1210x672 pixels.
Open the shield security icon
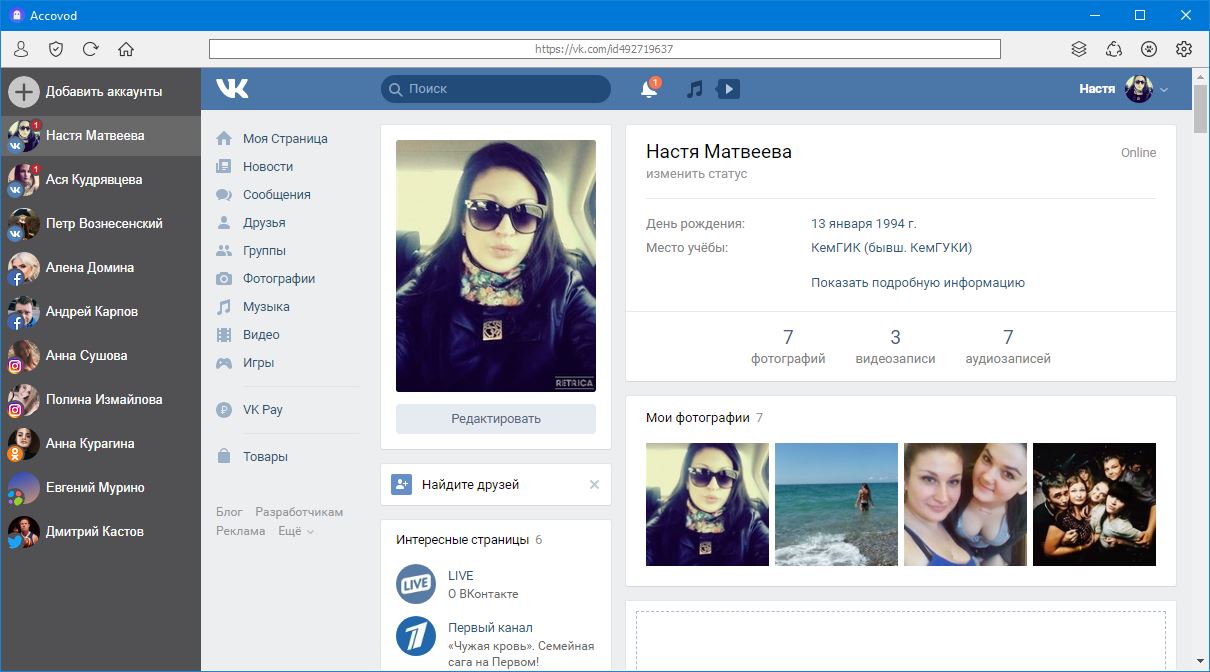click(56, 49)
